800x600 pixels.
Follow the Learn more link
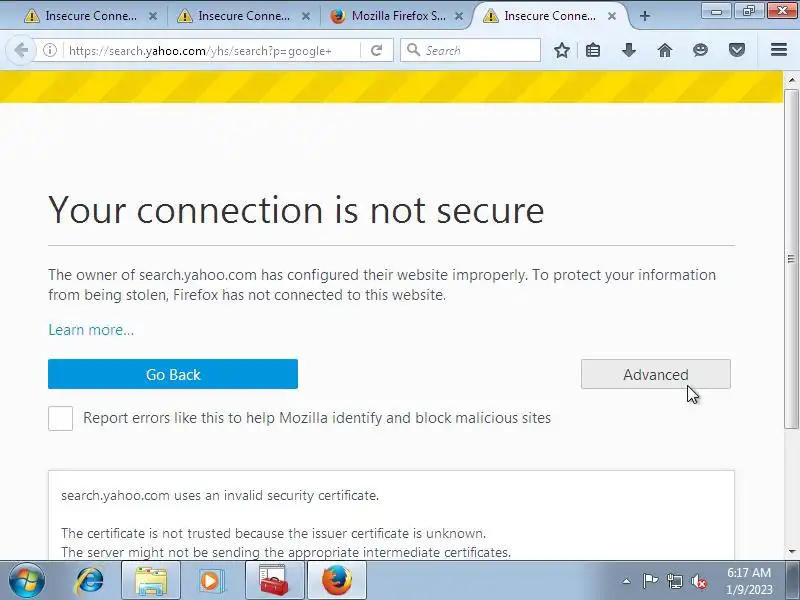pyautogui.click(x=91, y=330)
